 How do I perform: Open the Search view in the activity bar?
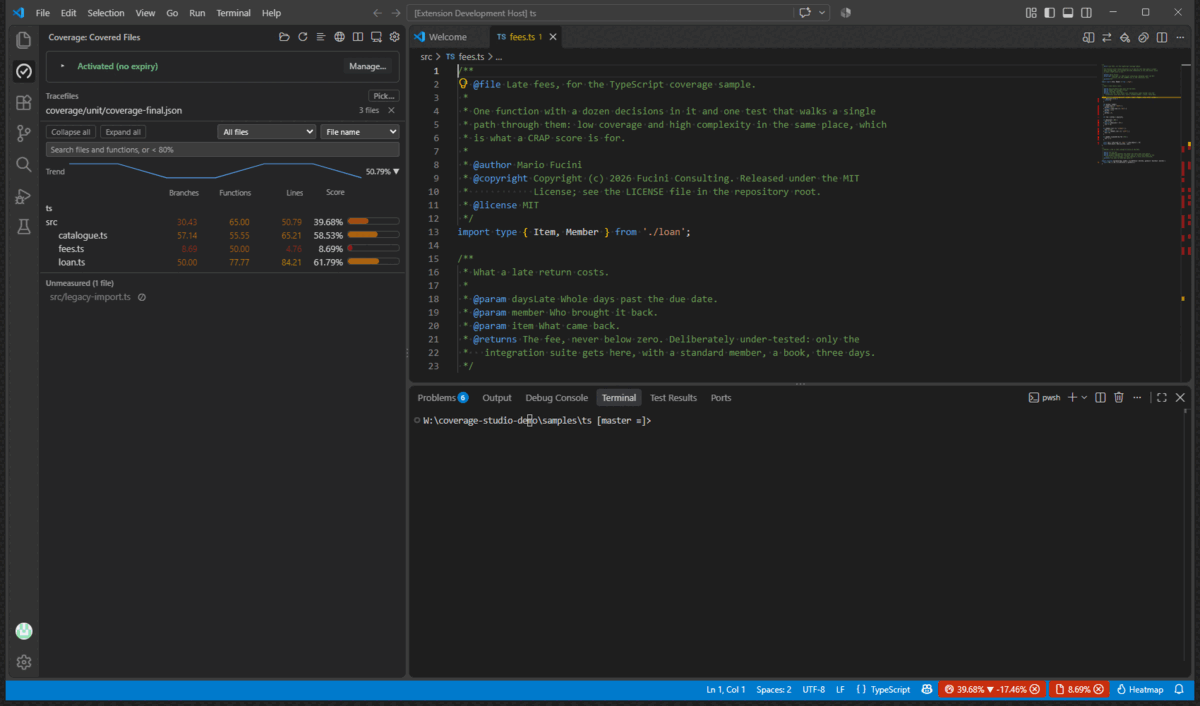[x=24, y=164]
